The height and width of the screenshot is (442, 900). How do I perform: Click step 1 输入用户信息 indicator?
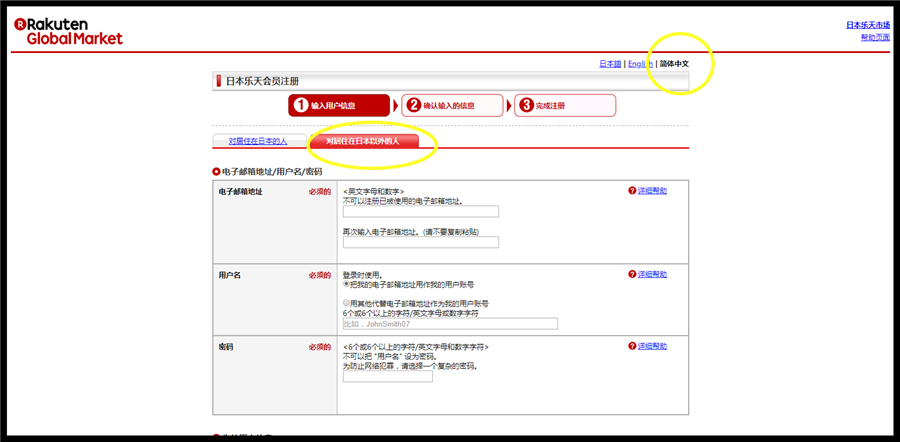point(338,105)
